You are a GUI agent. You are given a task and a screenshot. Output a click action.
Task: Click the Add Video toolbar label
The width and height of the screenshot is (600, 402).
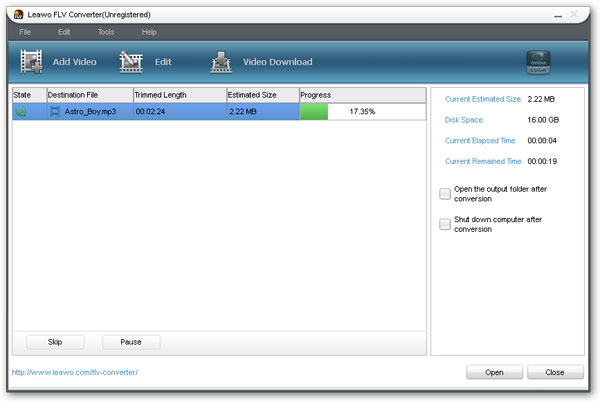pyautogui.click(x=75, y=62)
